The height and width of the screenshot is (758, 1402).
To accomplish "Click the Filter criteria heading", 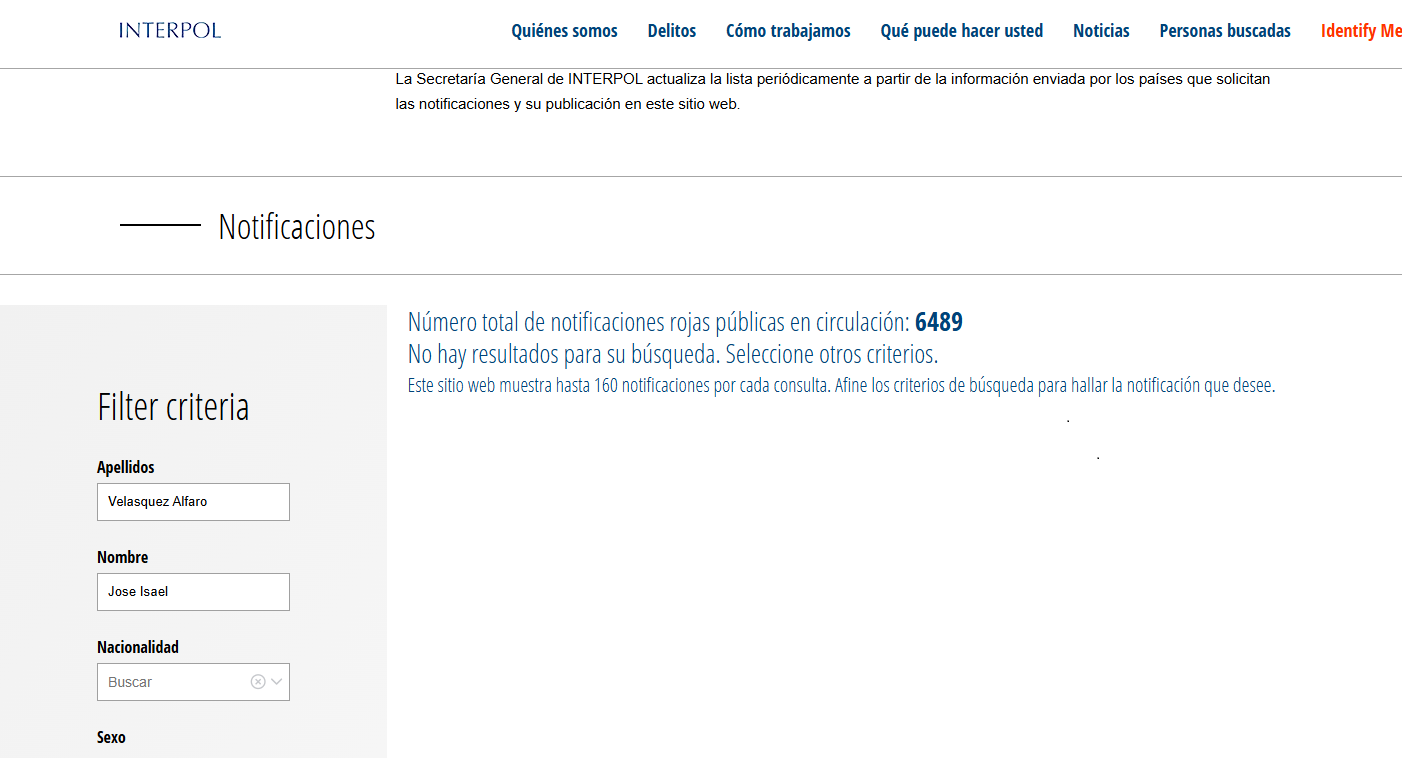I will pos(173,407).
